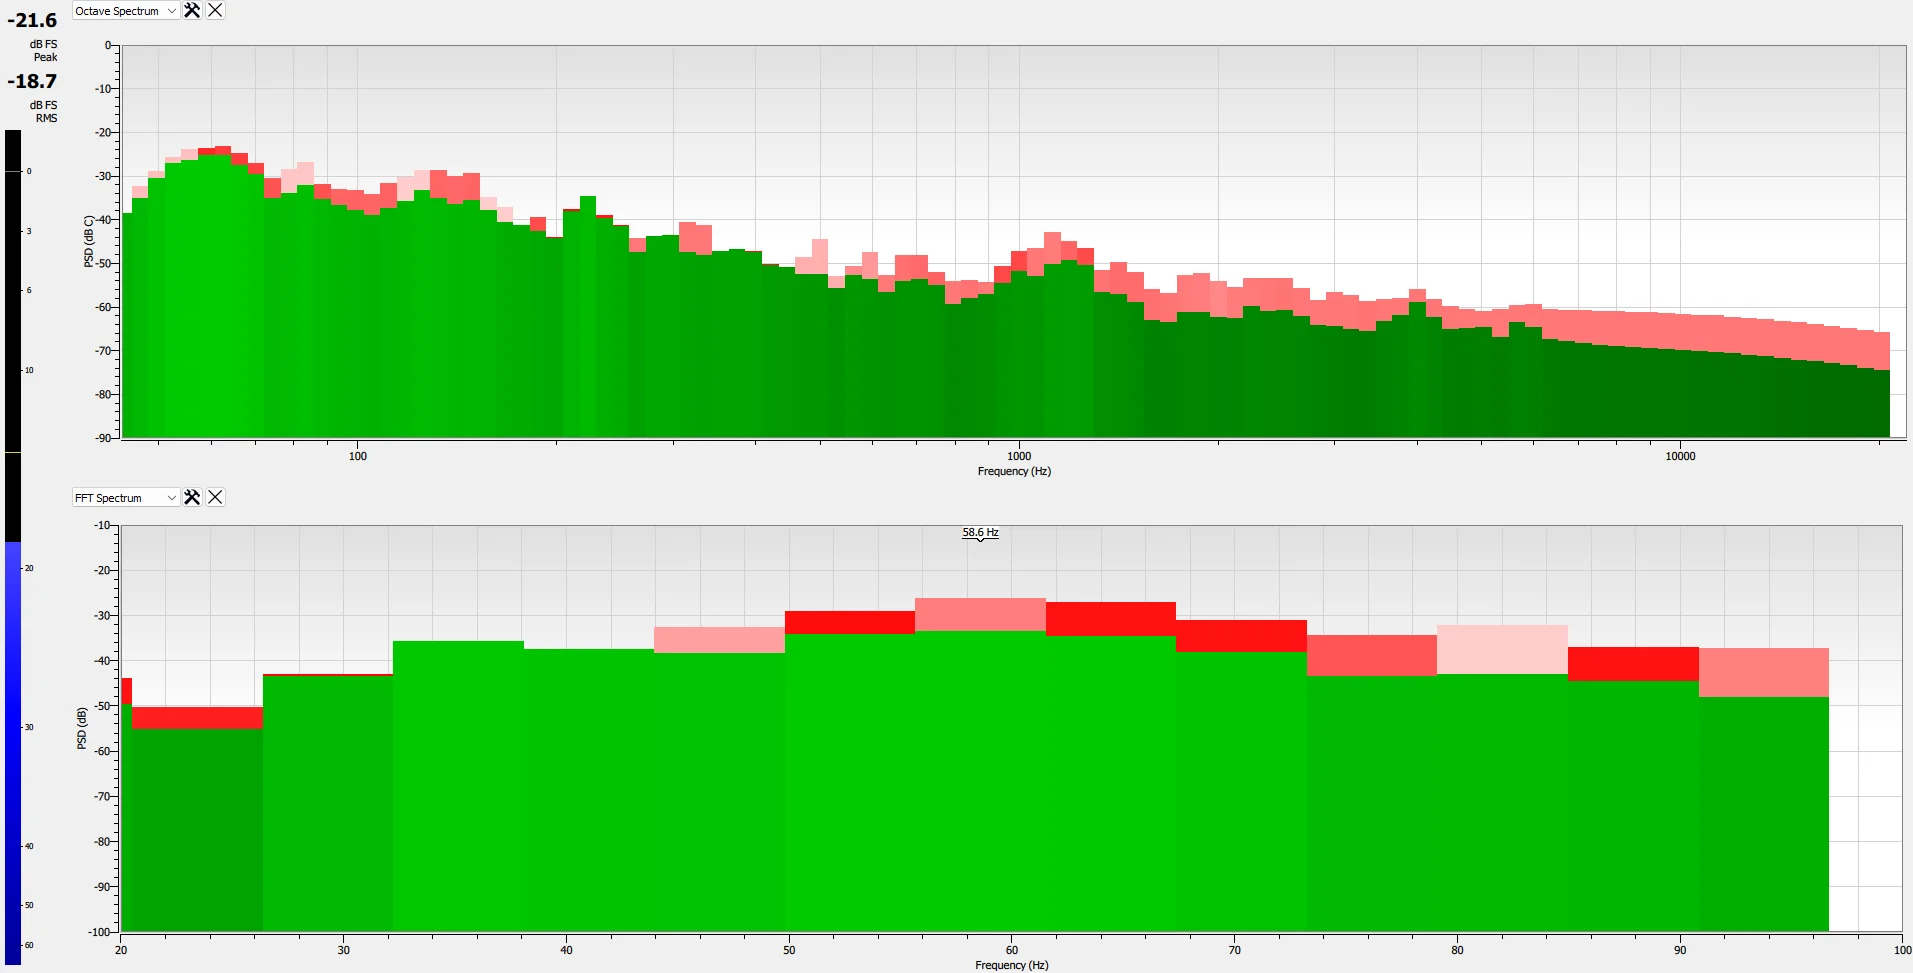Screen dimensions: 1913x973
Task: Click the RMS label under dB FS
Action: pyautogui.click(x=46, y=118)
